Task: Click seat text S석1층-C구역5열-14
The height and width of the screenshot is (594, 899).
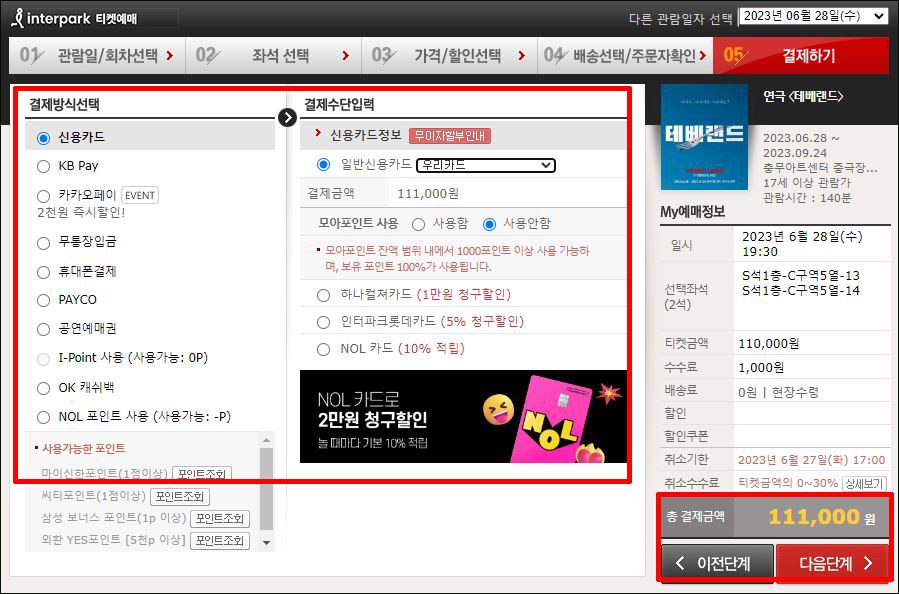Action: 801,291
